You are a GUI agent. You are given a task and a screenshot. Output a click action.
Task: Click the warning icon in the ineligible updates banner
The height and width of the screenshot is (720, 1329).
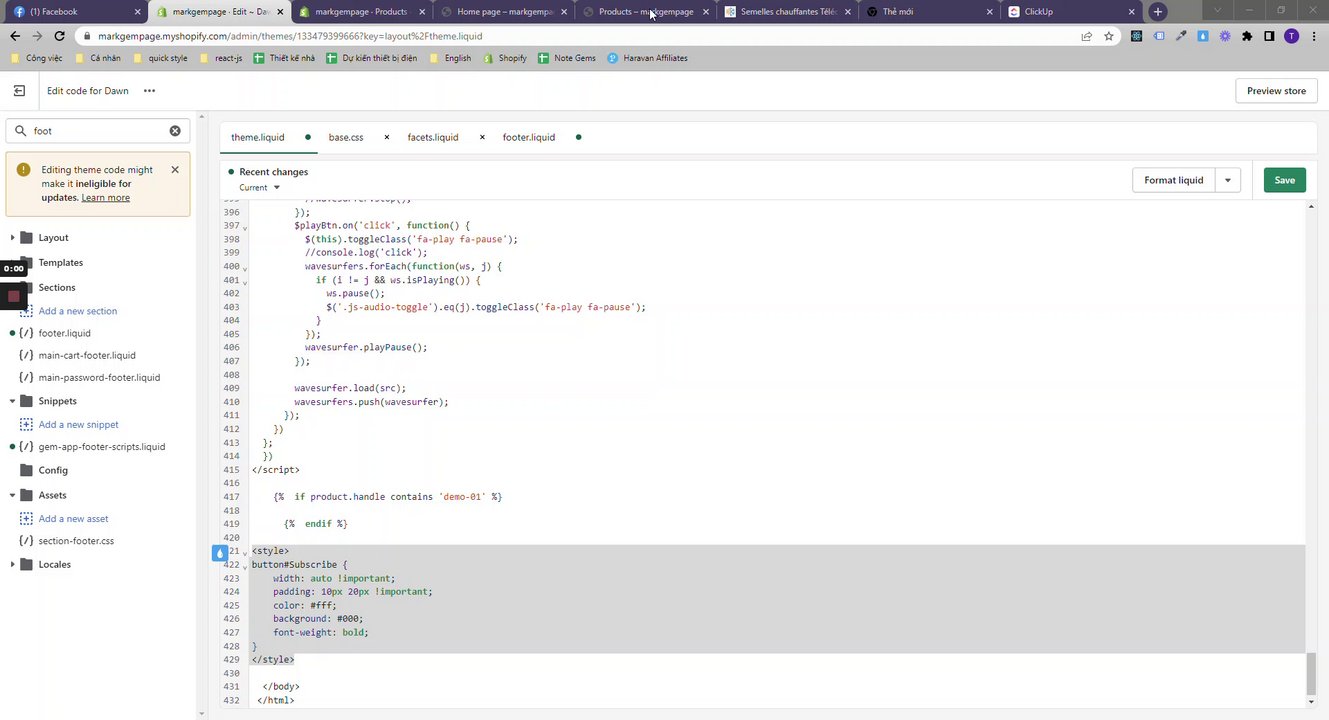(24, 170)
